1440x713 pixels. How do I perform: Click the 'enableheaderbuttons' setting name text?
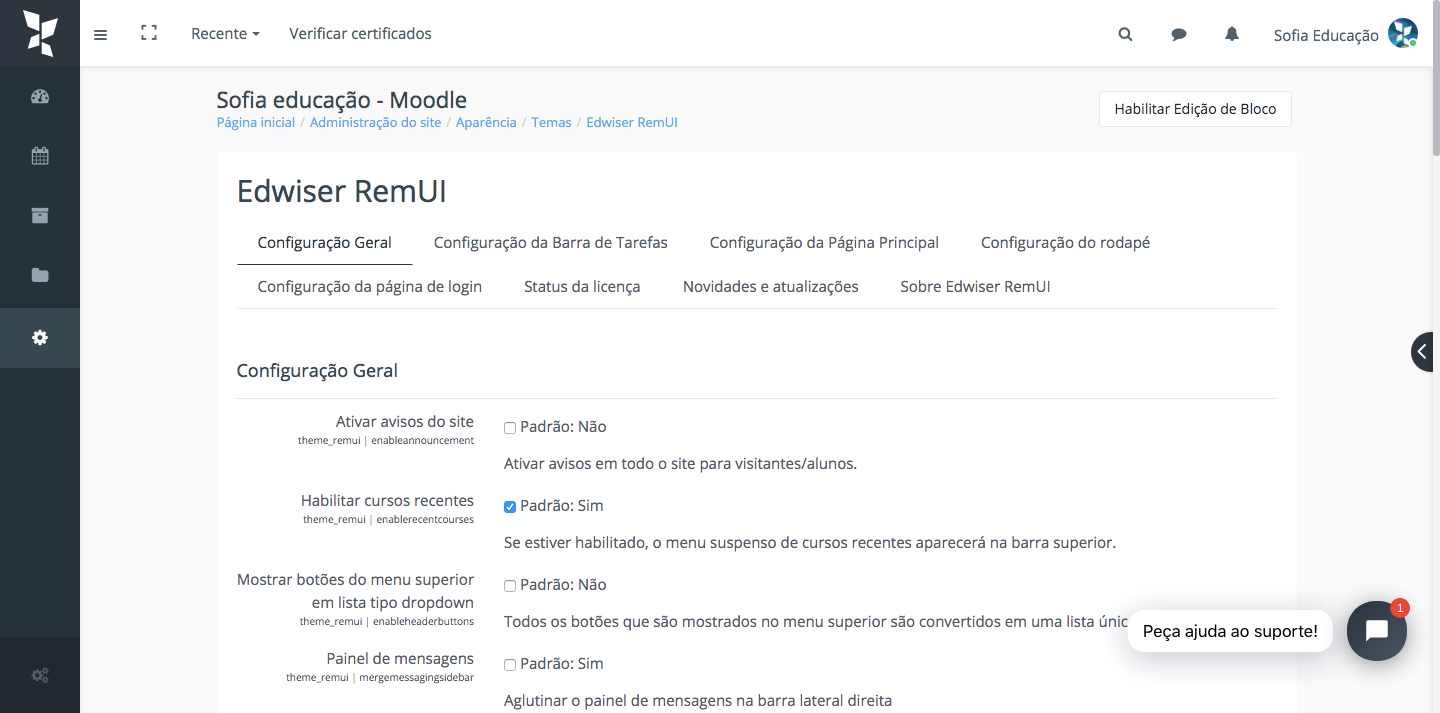click(x=423, y=622)
